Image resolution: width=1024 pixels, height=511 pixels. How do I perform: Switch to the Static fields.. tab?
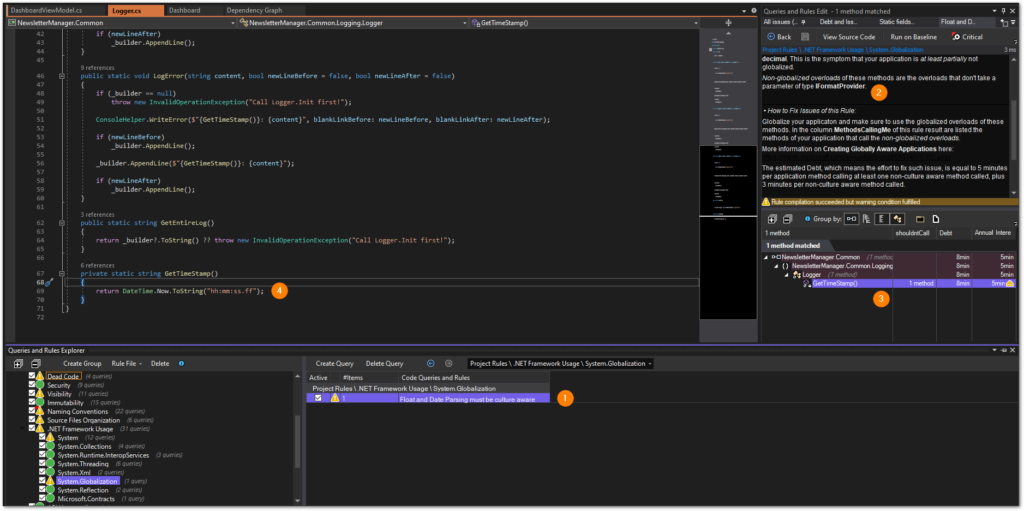897,22
